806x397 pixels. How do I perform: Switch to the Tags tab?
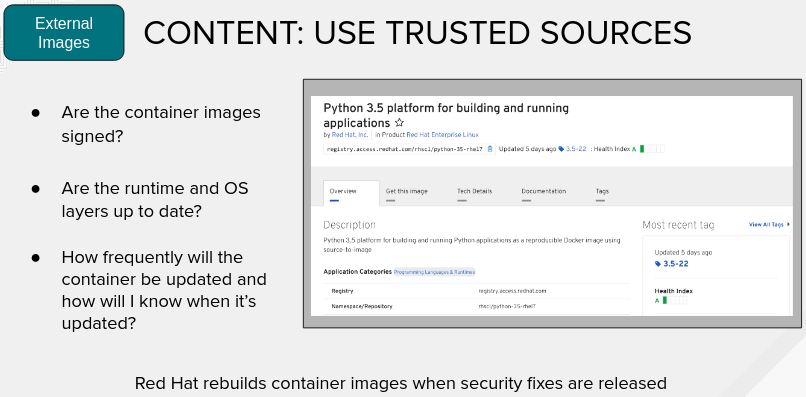(602, 193)
